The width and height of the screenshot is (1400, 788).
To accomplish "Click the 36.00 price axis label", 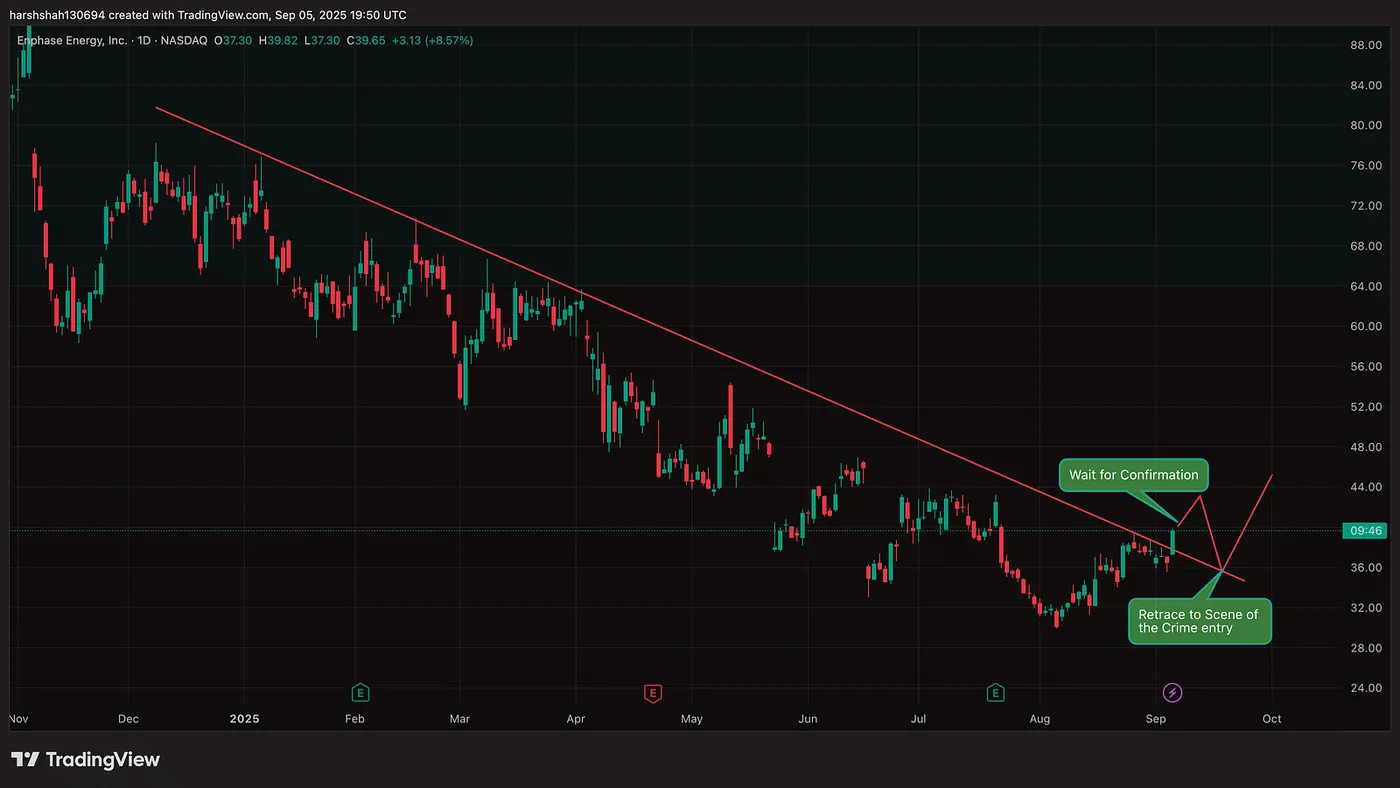I will tap(1364, 568).
